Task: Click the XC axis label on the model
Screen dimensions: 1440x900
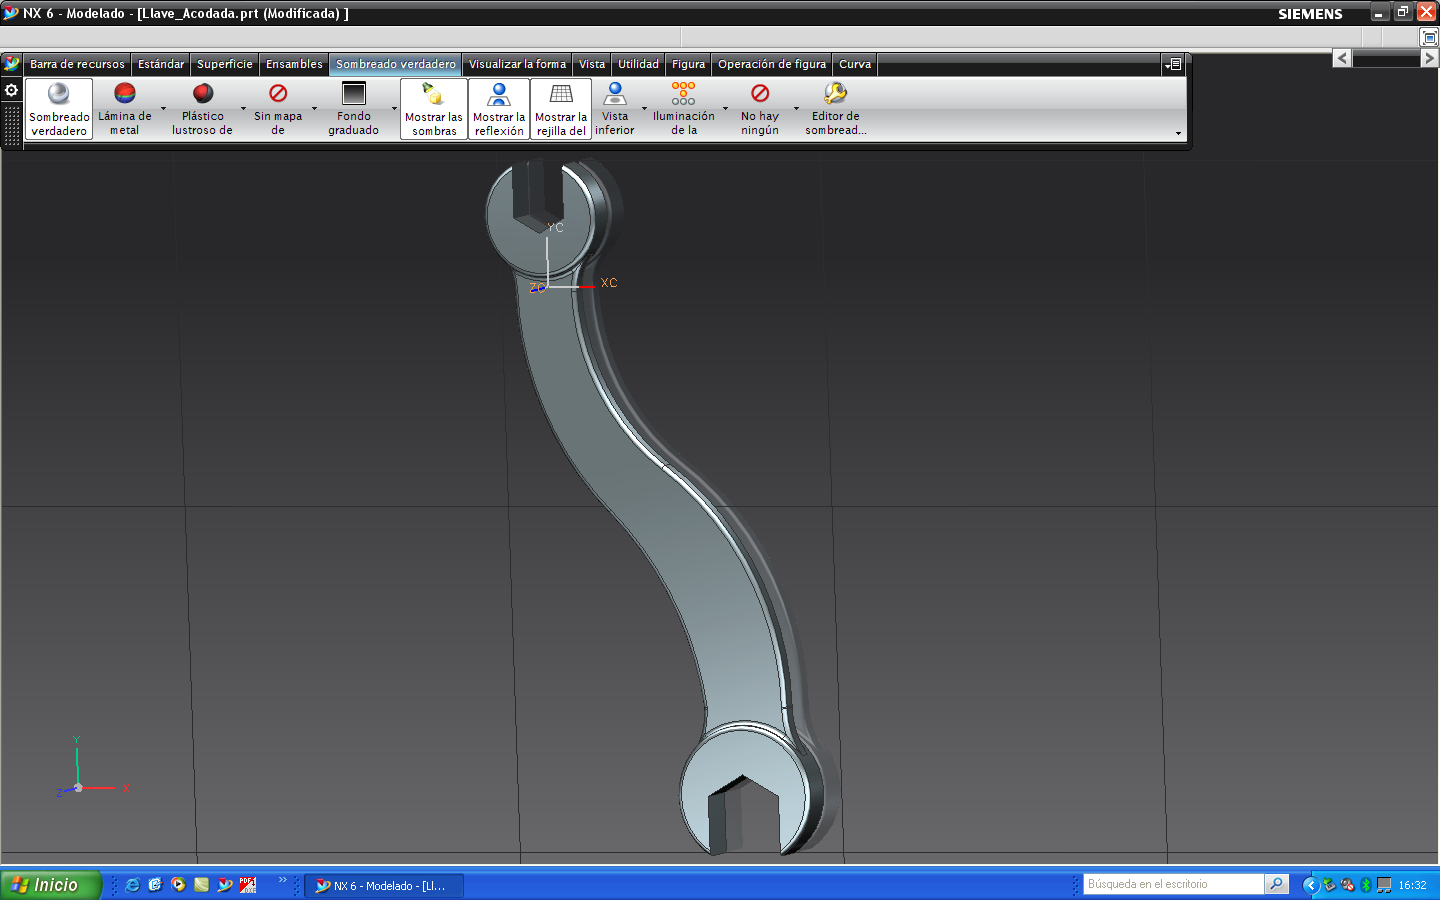Action: (609, 283)
